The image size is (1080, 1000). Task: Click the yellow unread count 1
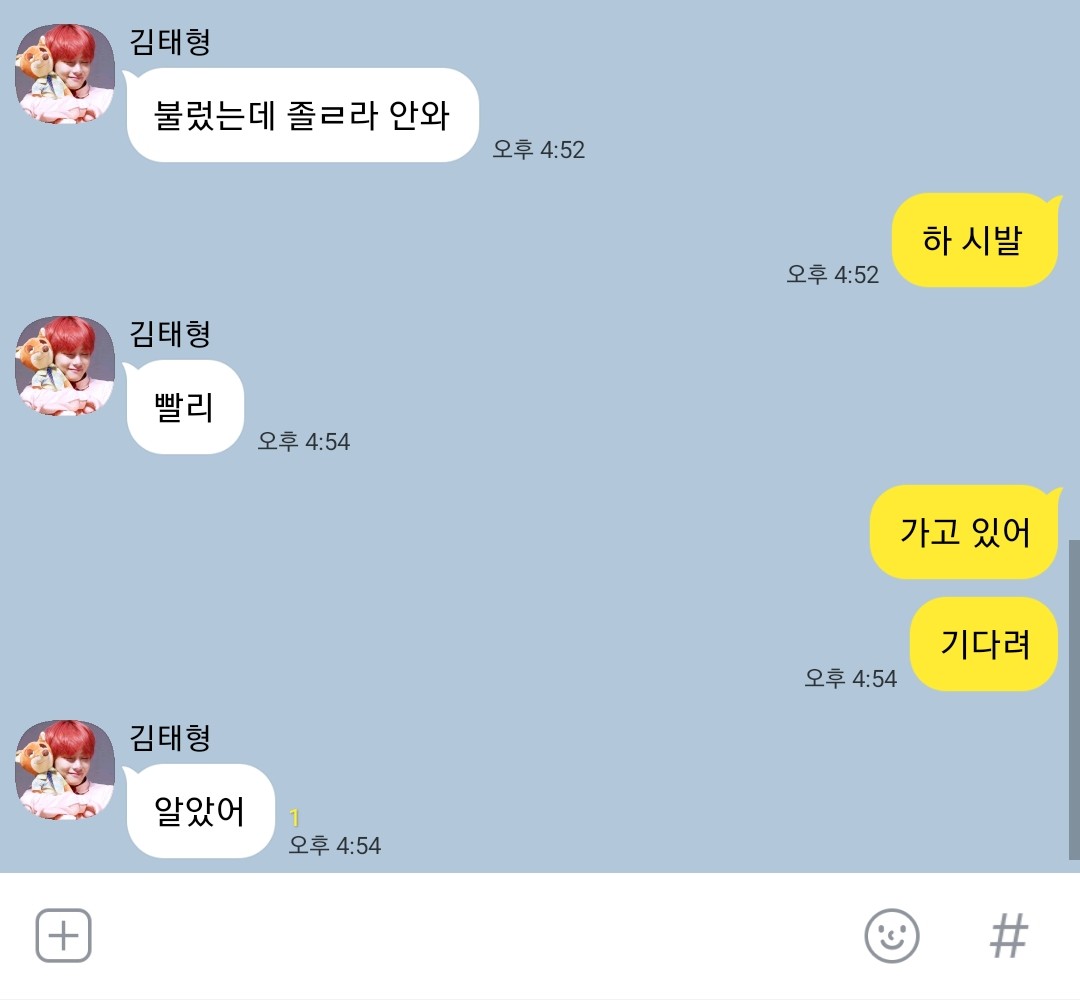[295, 817]
